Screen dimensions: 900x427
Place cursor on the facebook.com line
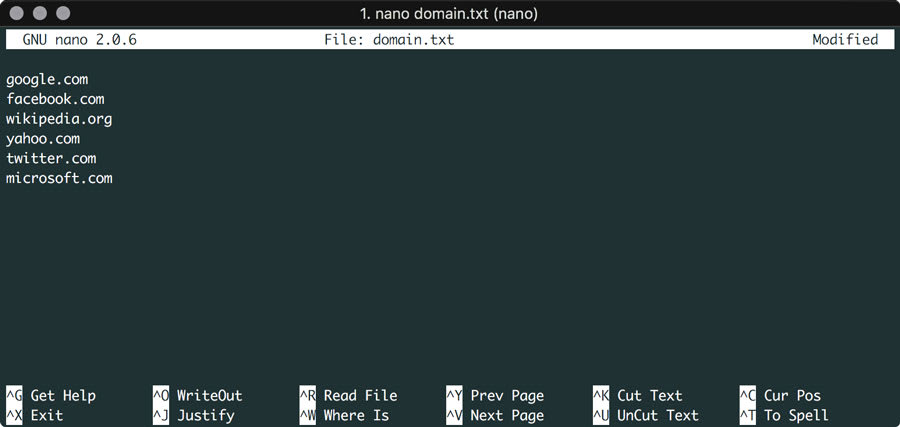click(55, 99)
